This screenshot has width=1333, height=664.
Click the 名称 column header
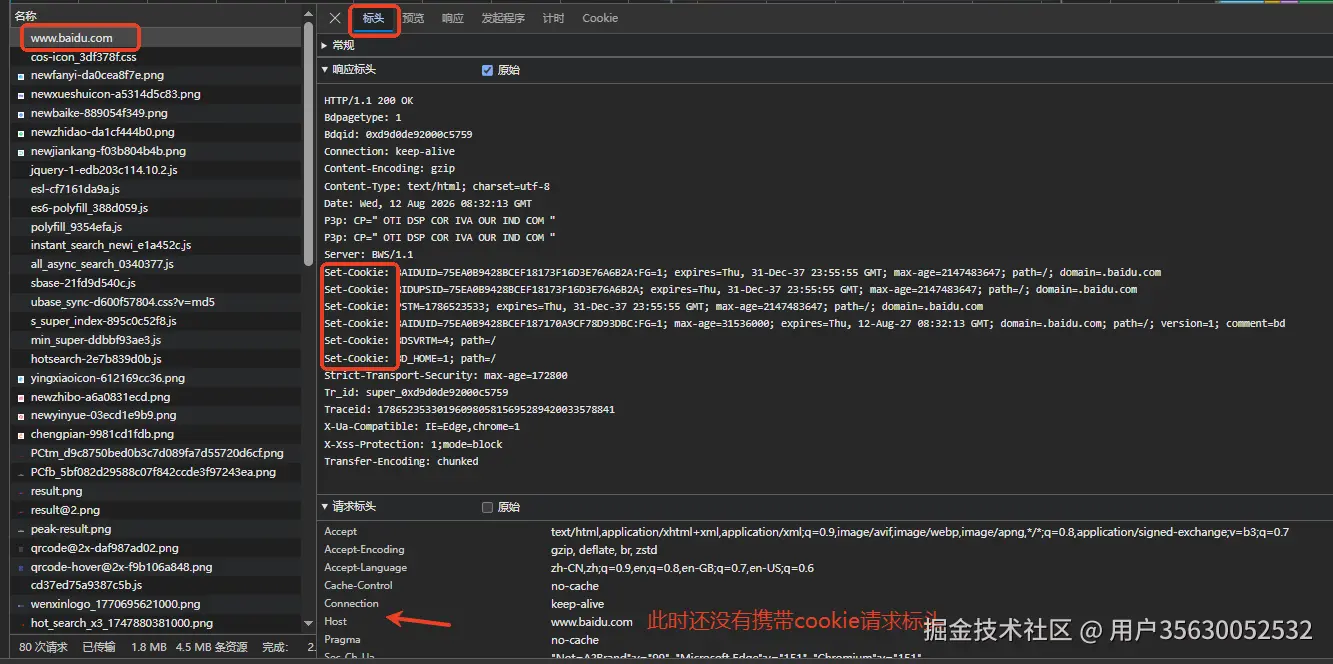(x=26, y=16)
